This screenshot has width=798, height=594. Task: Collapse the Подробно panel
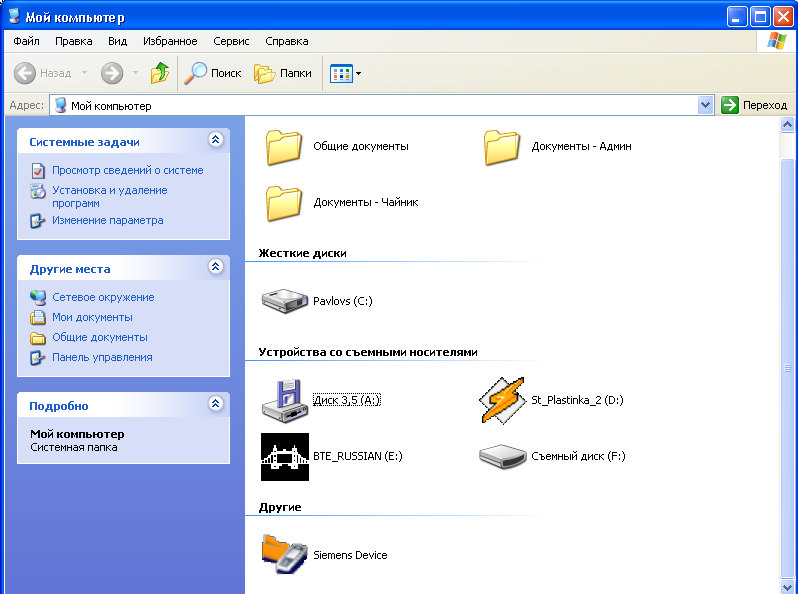tap(216, 404)
